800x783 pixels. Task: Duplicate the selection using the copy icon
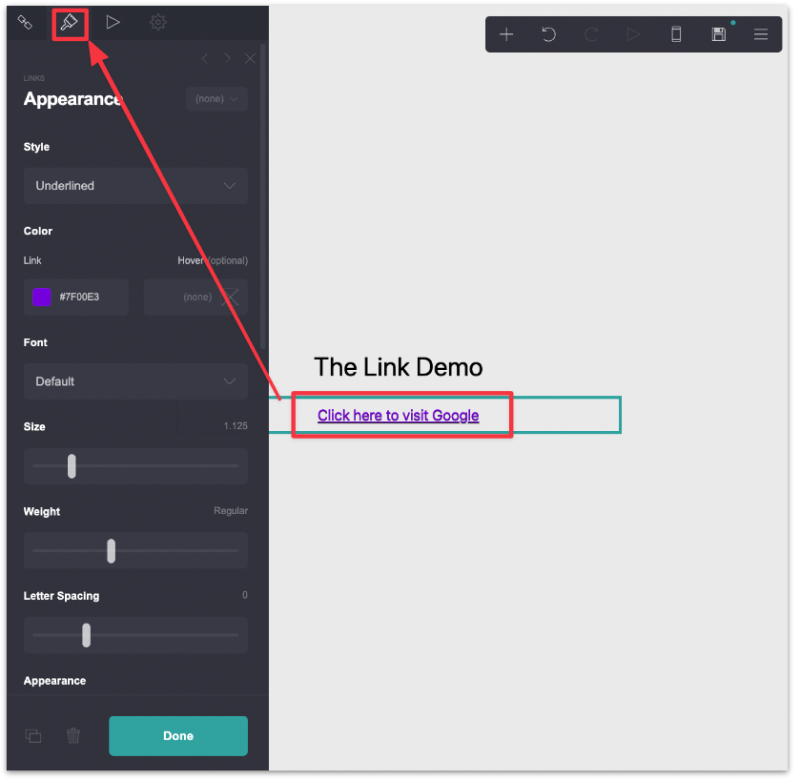pos(32,735)
